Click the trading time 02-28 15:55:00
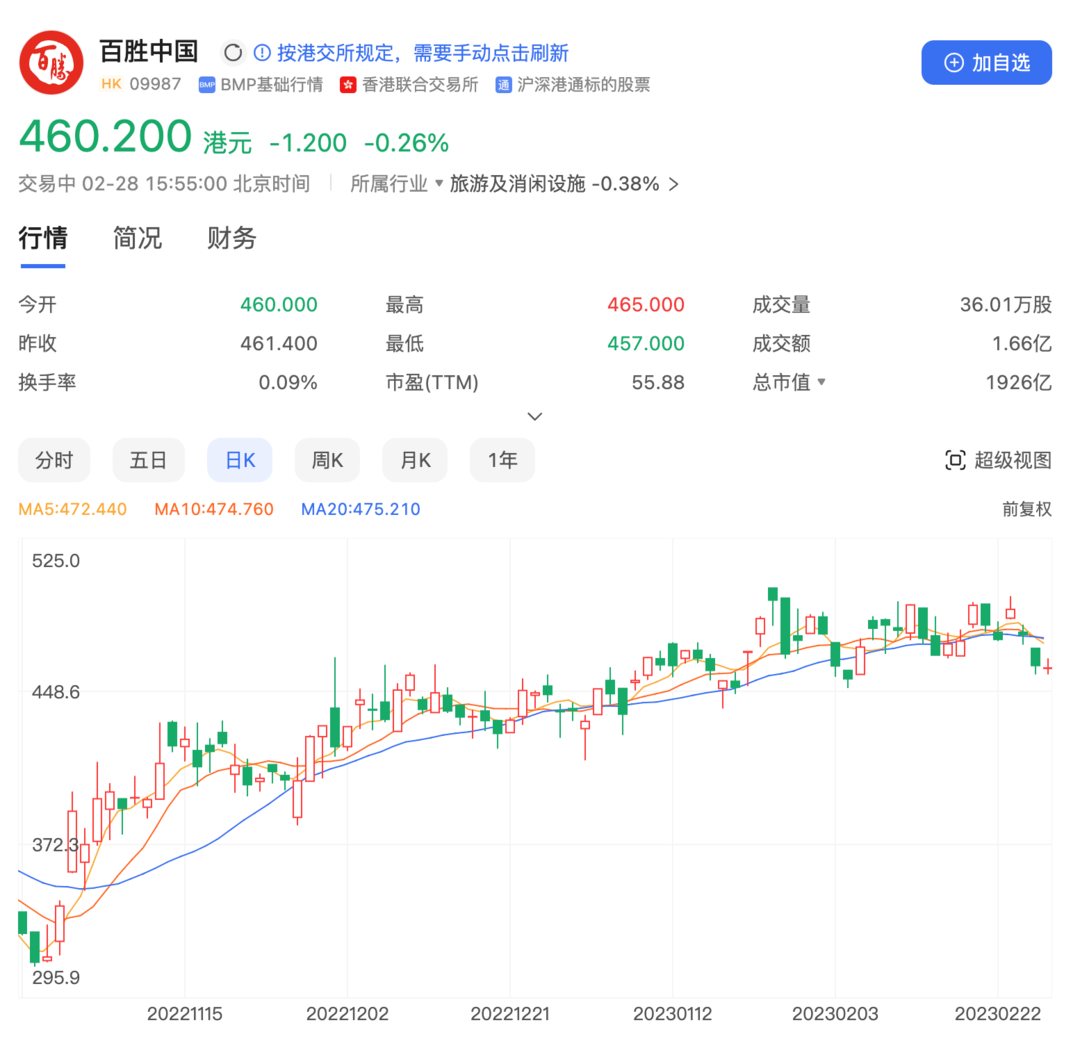This screenshot has height=1041, width=1080. click(154, 184)
